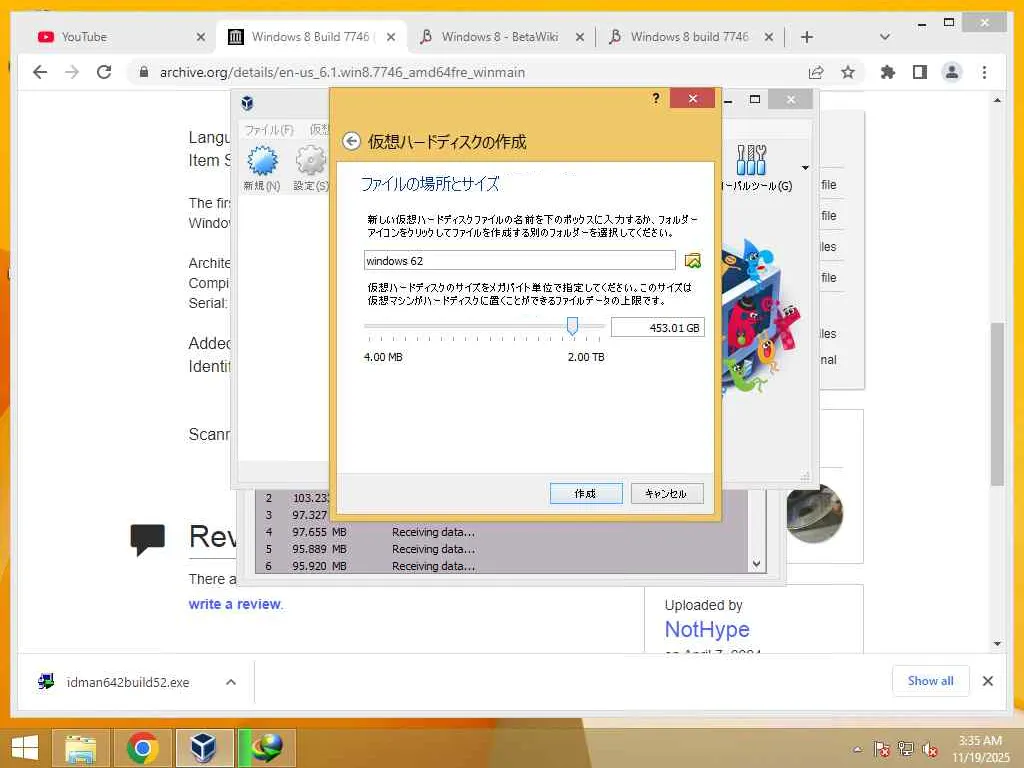1024x768 pixels.
Task: Click Chrome browser back arrow
Action: [x=40, y=72]
